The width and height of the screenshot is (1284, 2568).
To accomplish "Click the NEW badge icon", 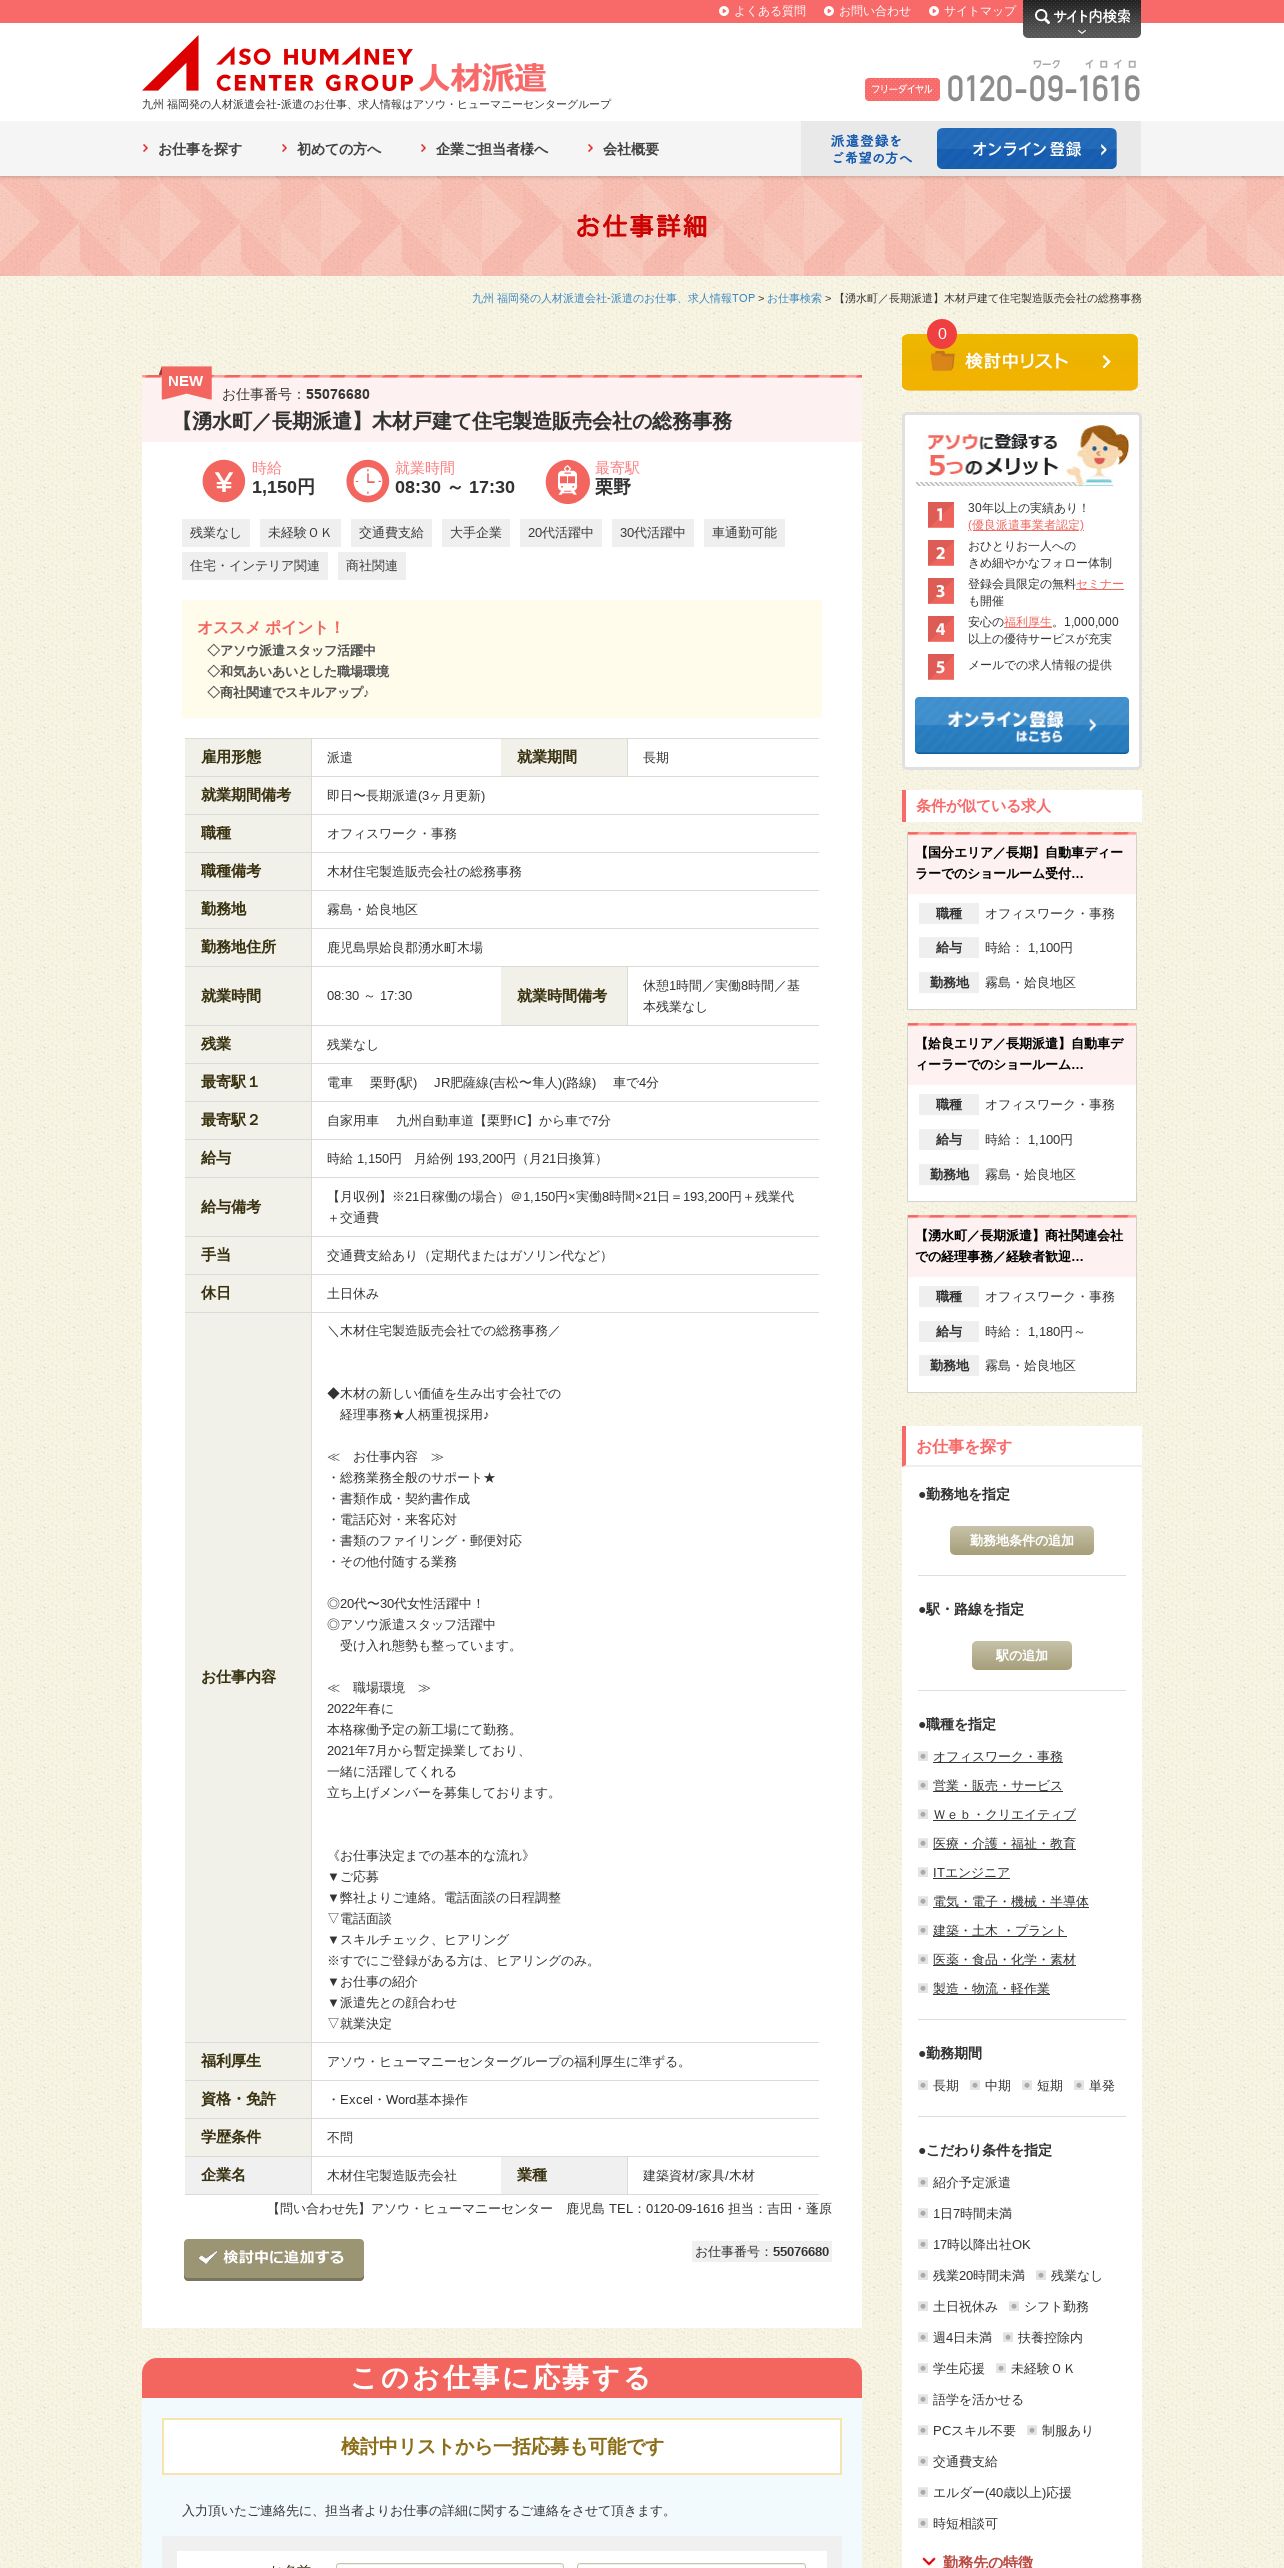I will pyautogui.click(x=185, y=381).
